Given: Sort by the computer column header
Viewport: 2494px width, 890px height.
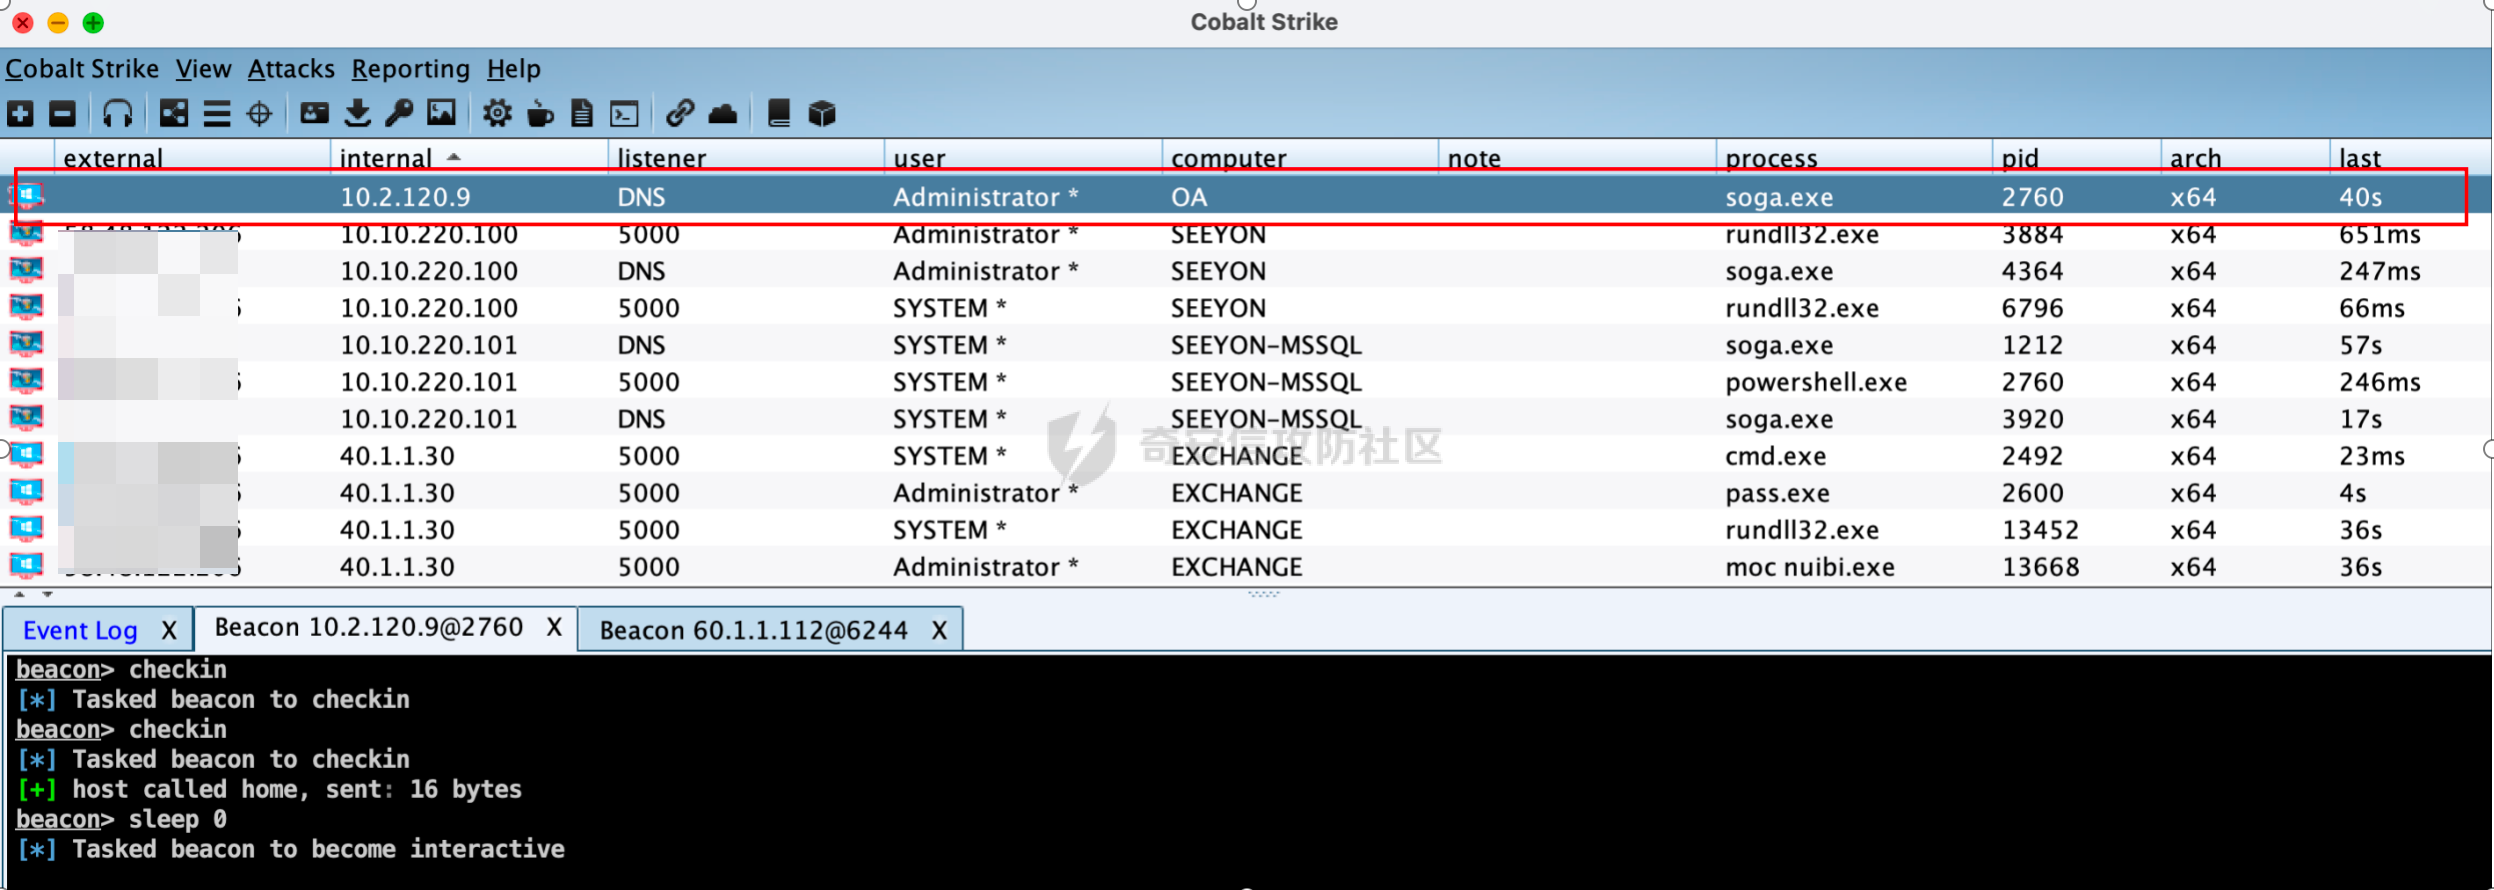Looking at the screenshot, I should (1300, 157).
